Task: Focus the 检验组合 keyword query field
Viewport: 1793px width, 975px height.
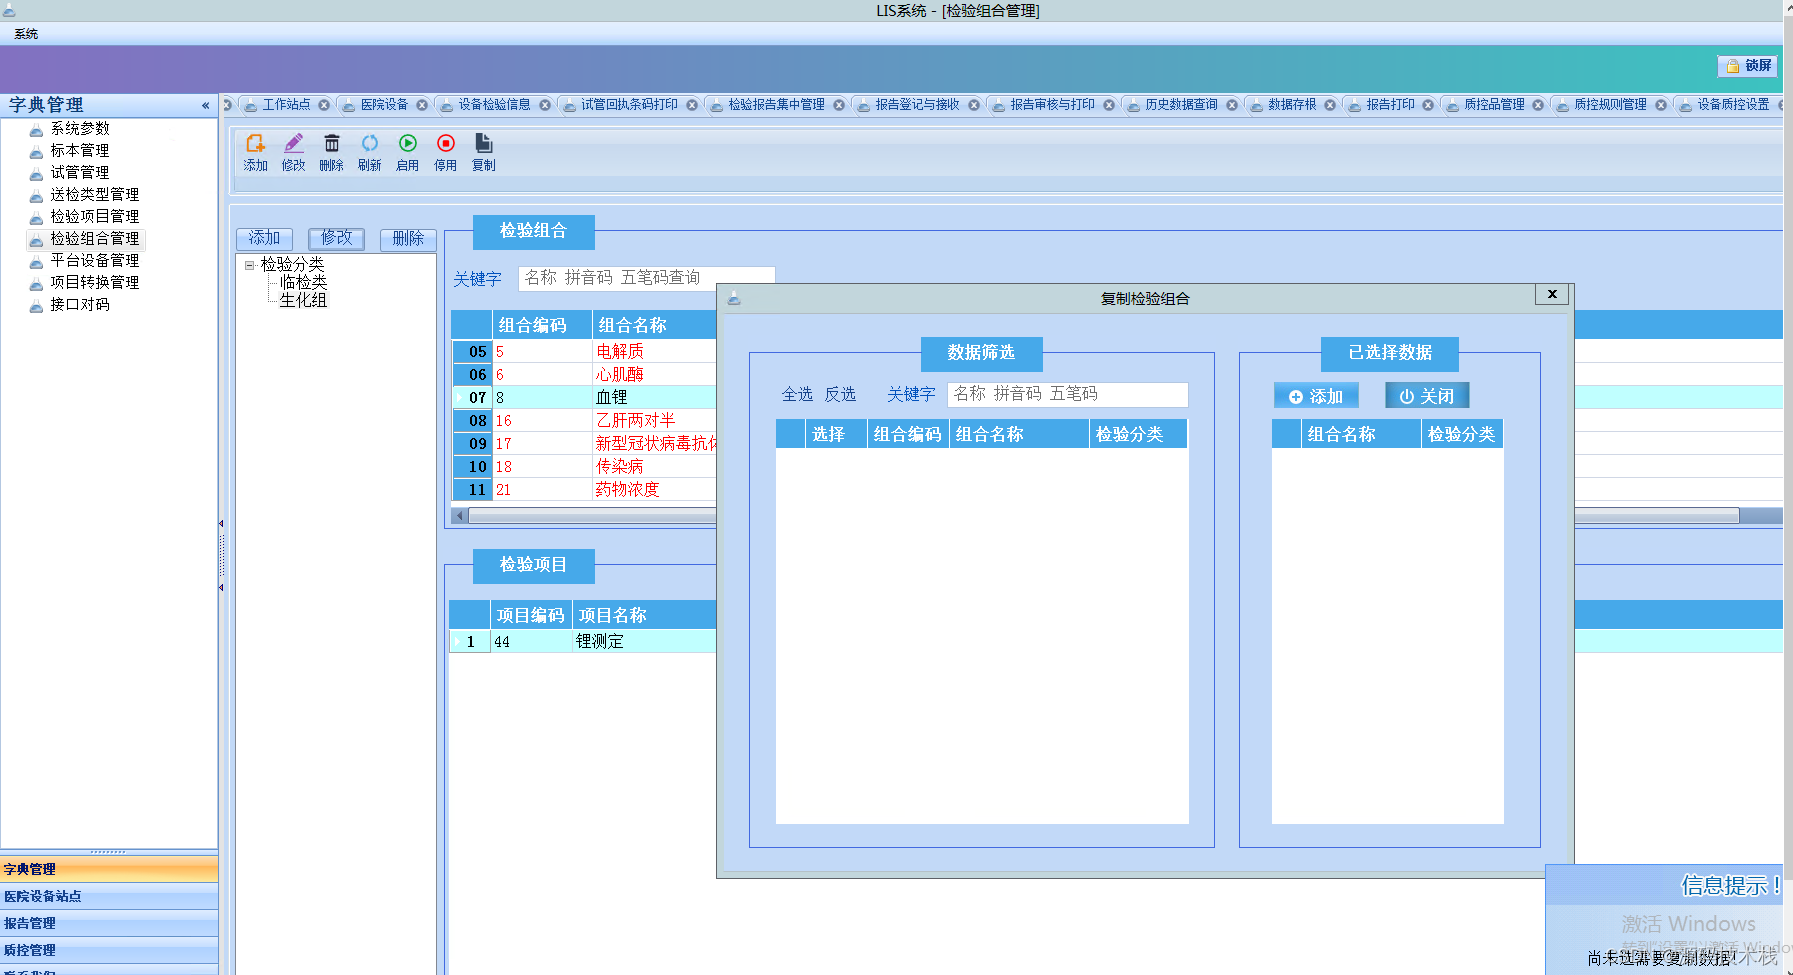Action: pyautogui.click(x=646, y=278)
